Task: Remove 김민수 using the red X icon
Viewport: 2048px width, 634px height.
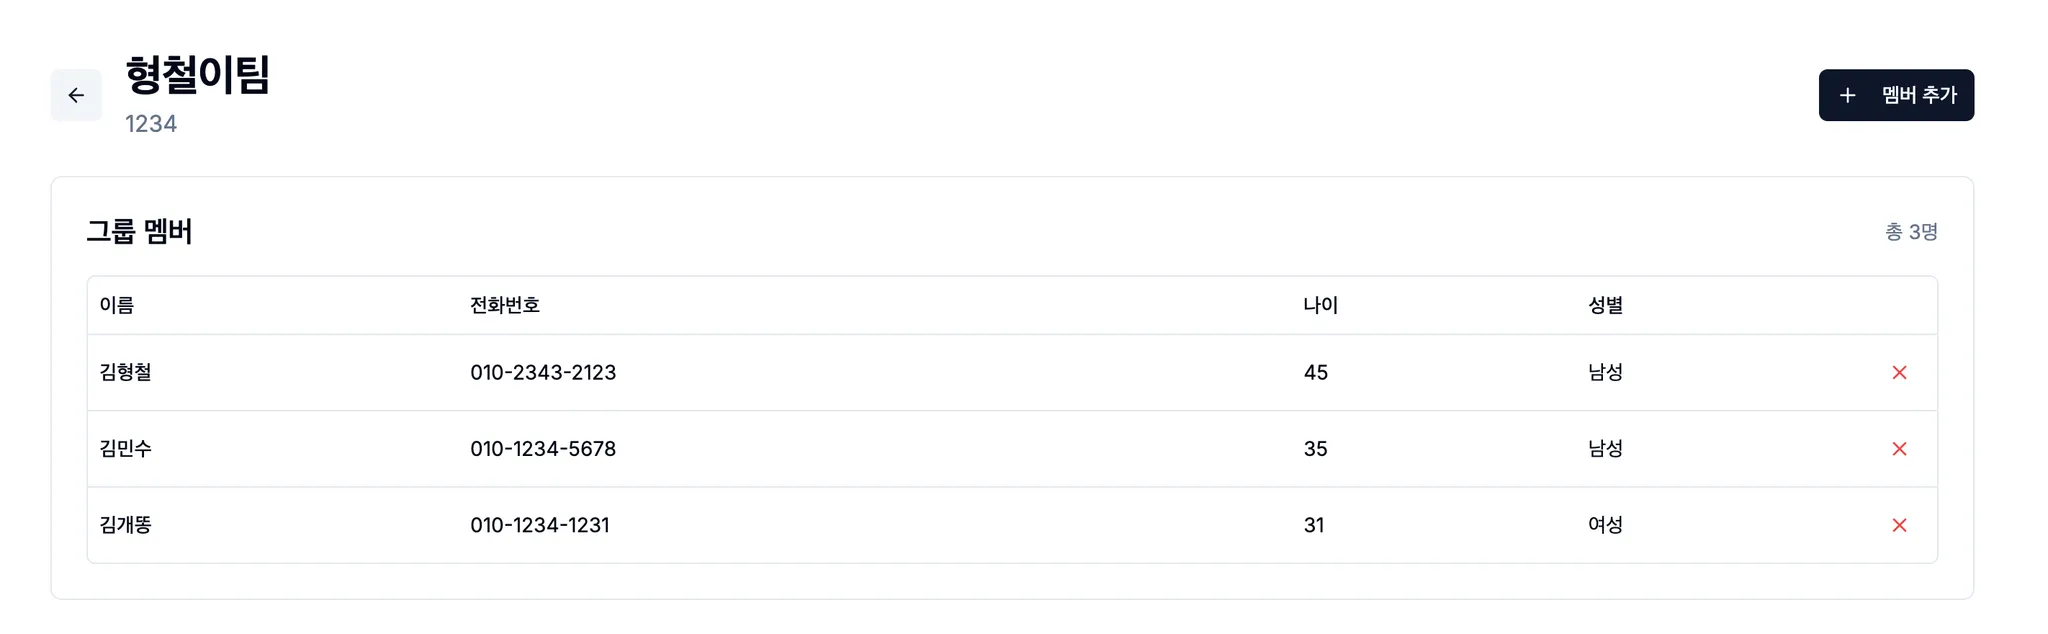Action: tap(1899, 449)
